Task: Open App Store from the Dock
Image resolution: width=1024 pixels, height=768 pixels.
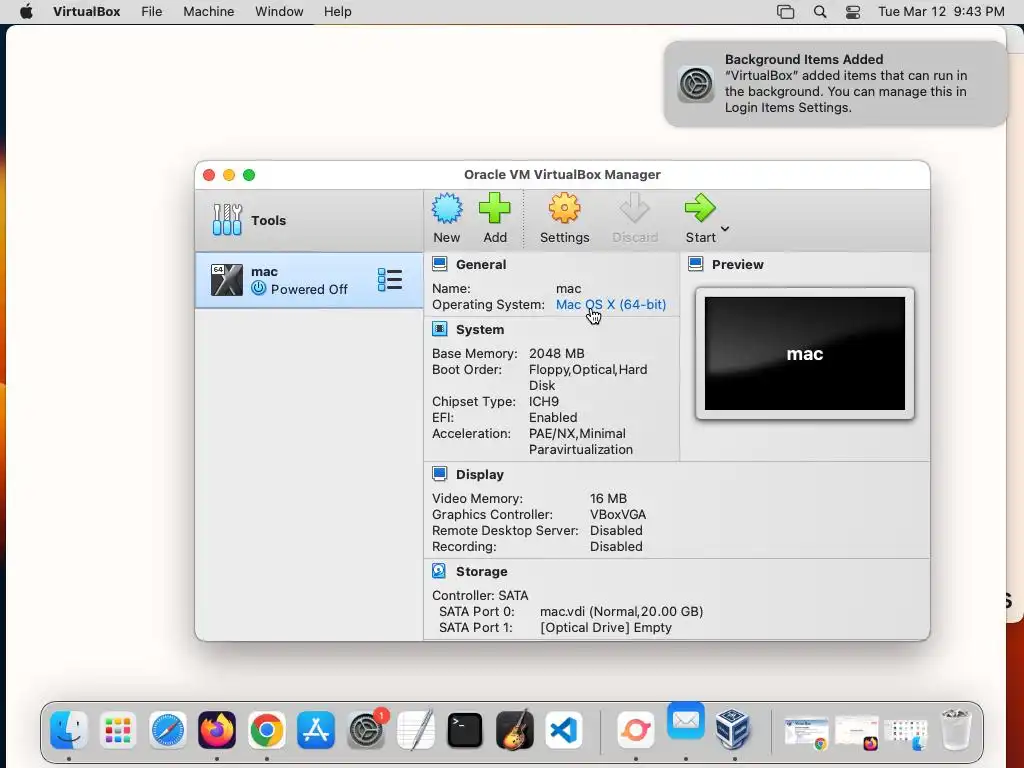Action: [316, 729]
